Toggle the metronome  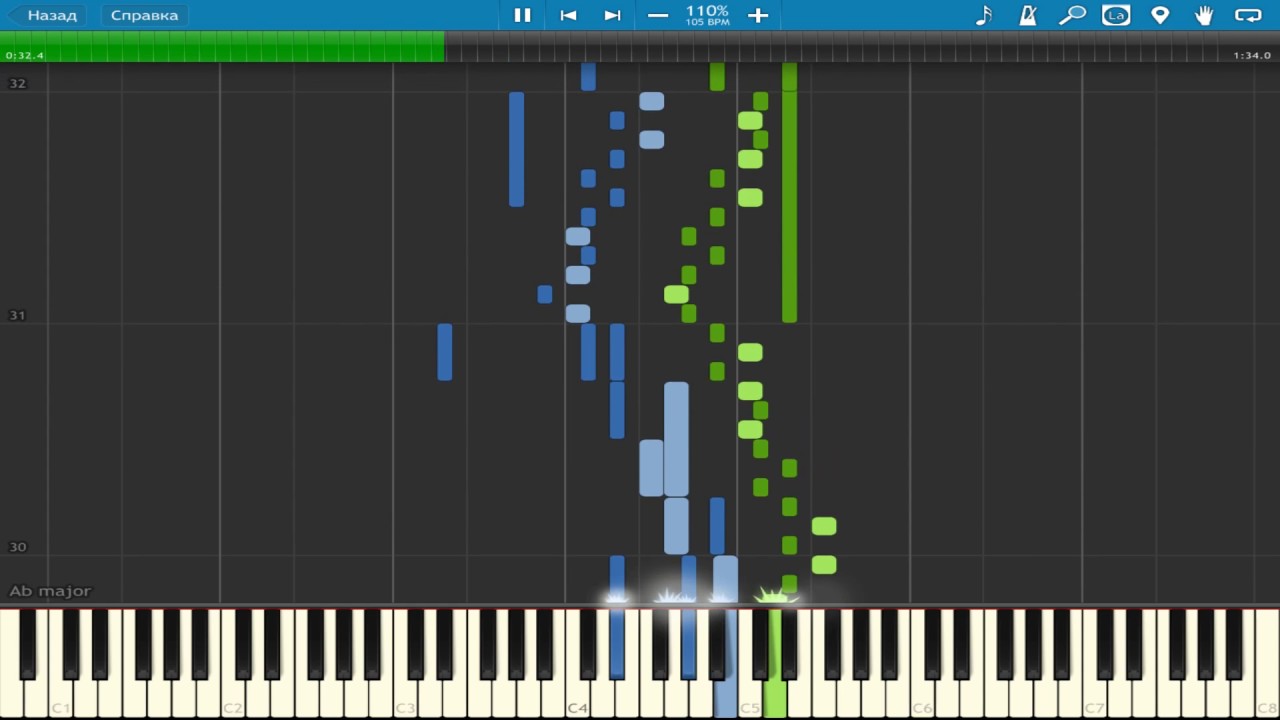(x=1028, y=15)
